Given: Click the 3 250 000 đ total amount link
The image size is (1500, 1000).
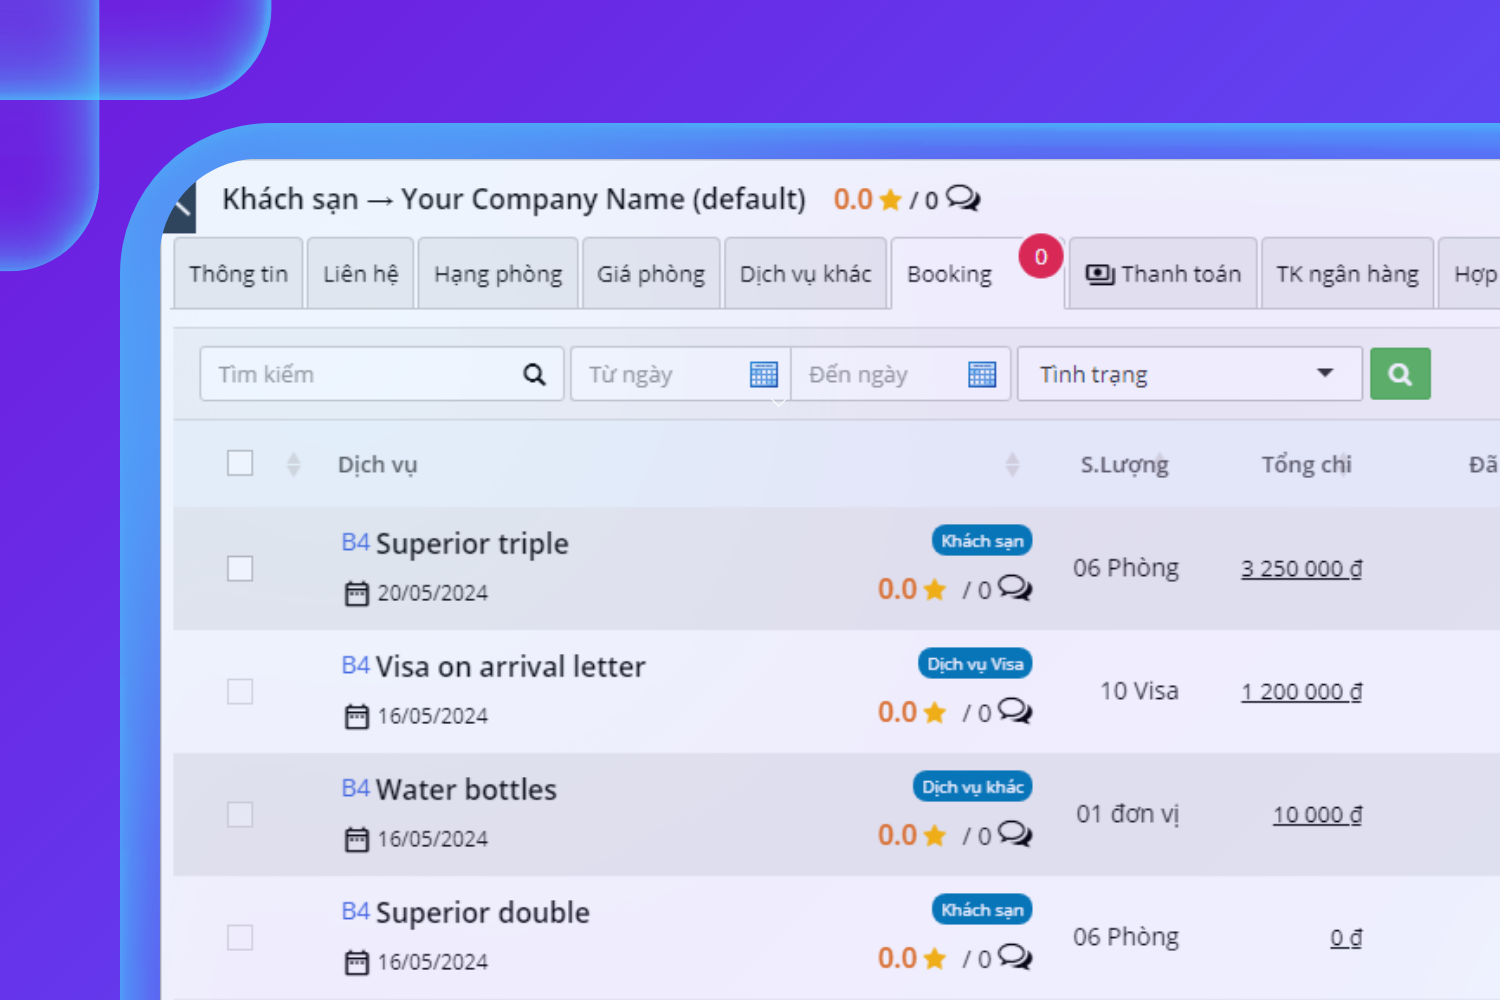Looking at the screenshot, I should point(1301,568).
